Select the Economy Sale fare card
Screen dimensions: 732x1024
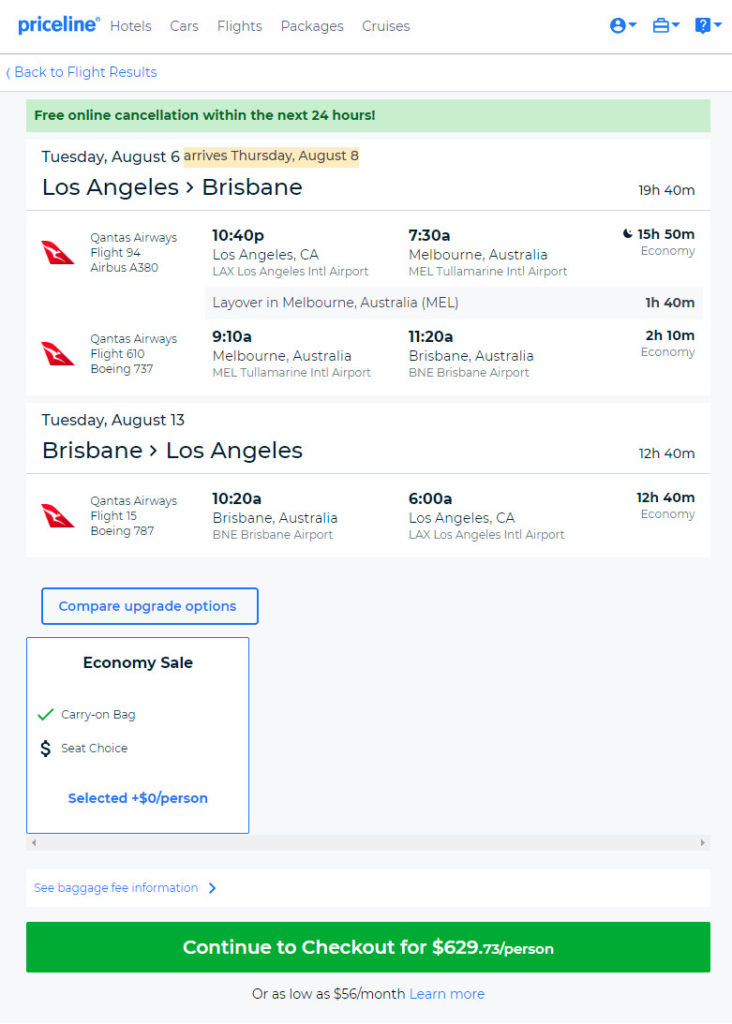coord(138,735)
